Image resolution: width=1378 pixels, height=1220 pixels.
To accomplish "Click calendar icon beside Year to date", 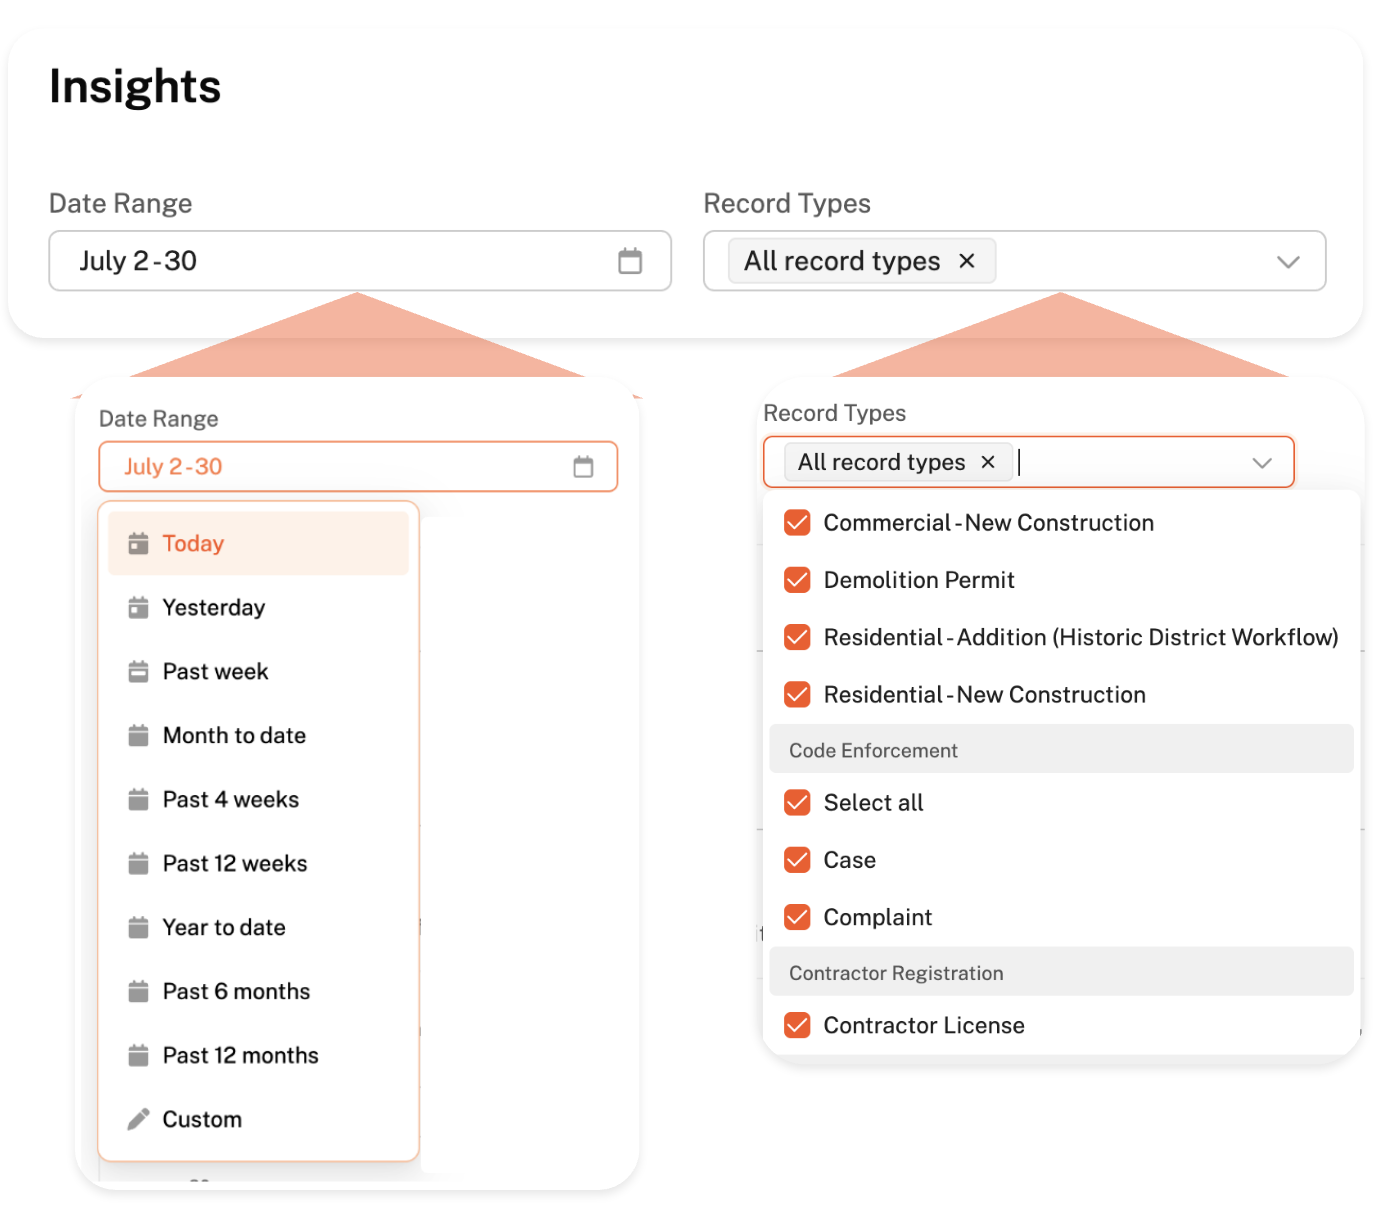I will coord(138,928).
